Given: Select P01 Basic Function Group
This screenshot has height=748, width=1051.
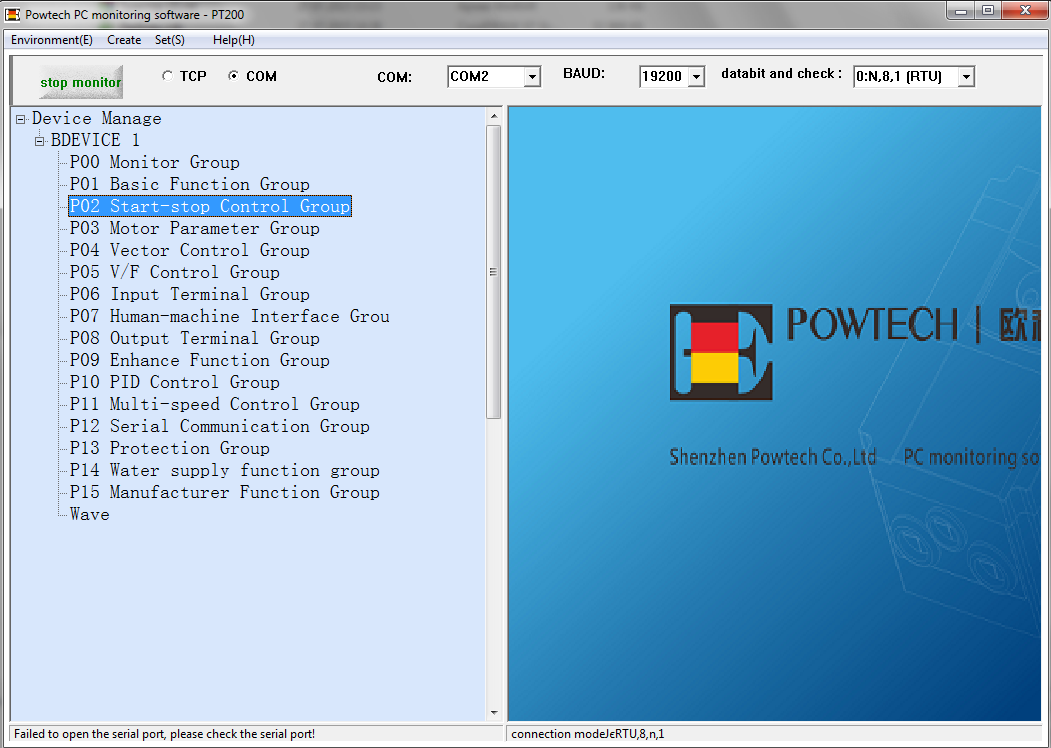Looking at the screenshot, I should point(190,184).
